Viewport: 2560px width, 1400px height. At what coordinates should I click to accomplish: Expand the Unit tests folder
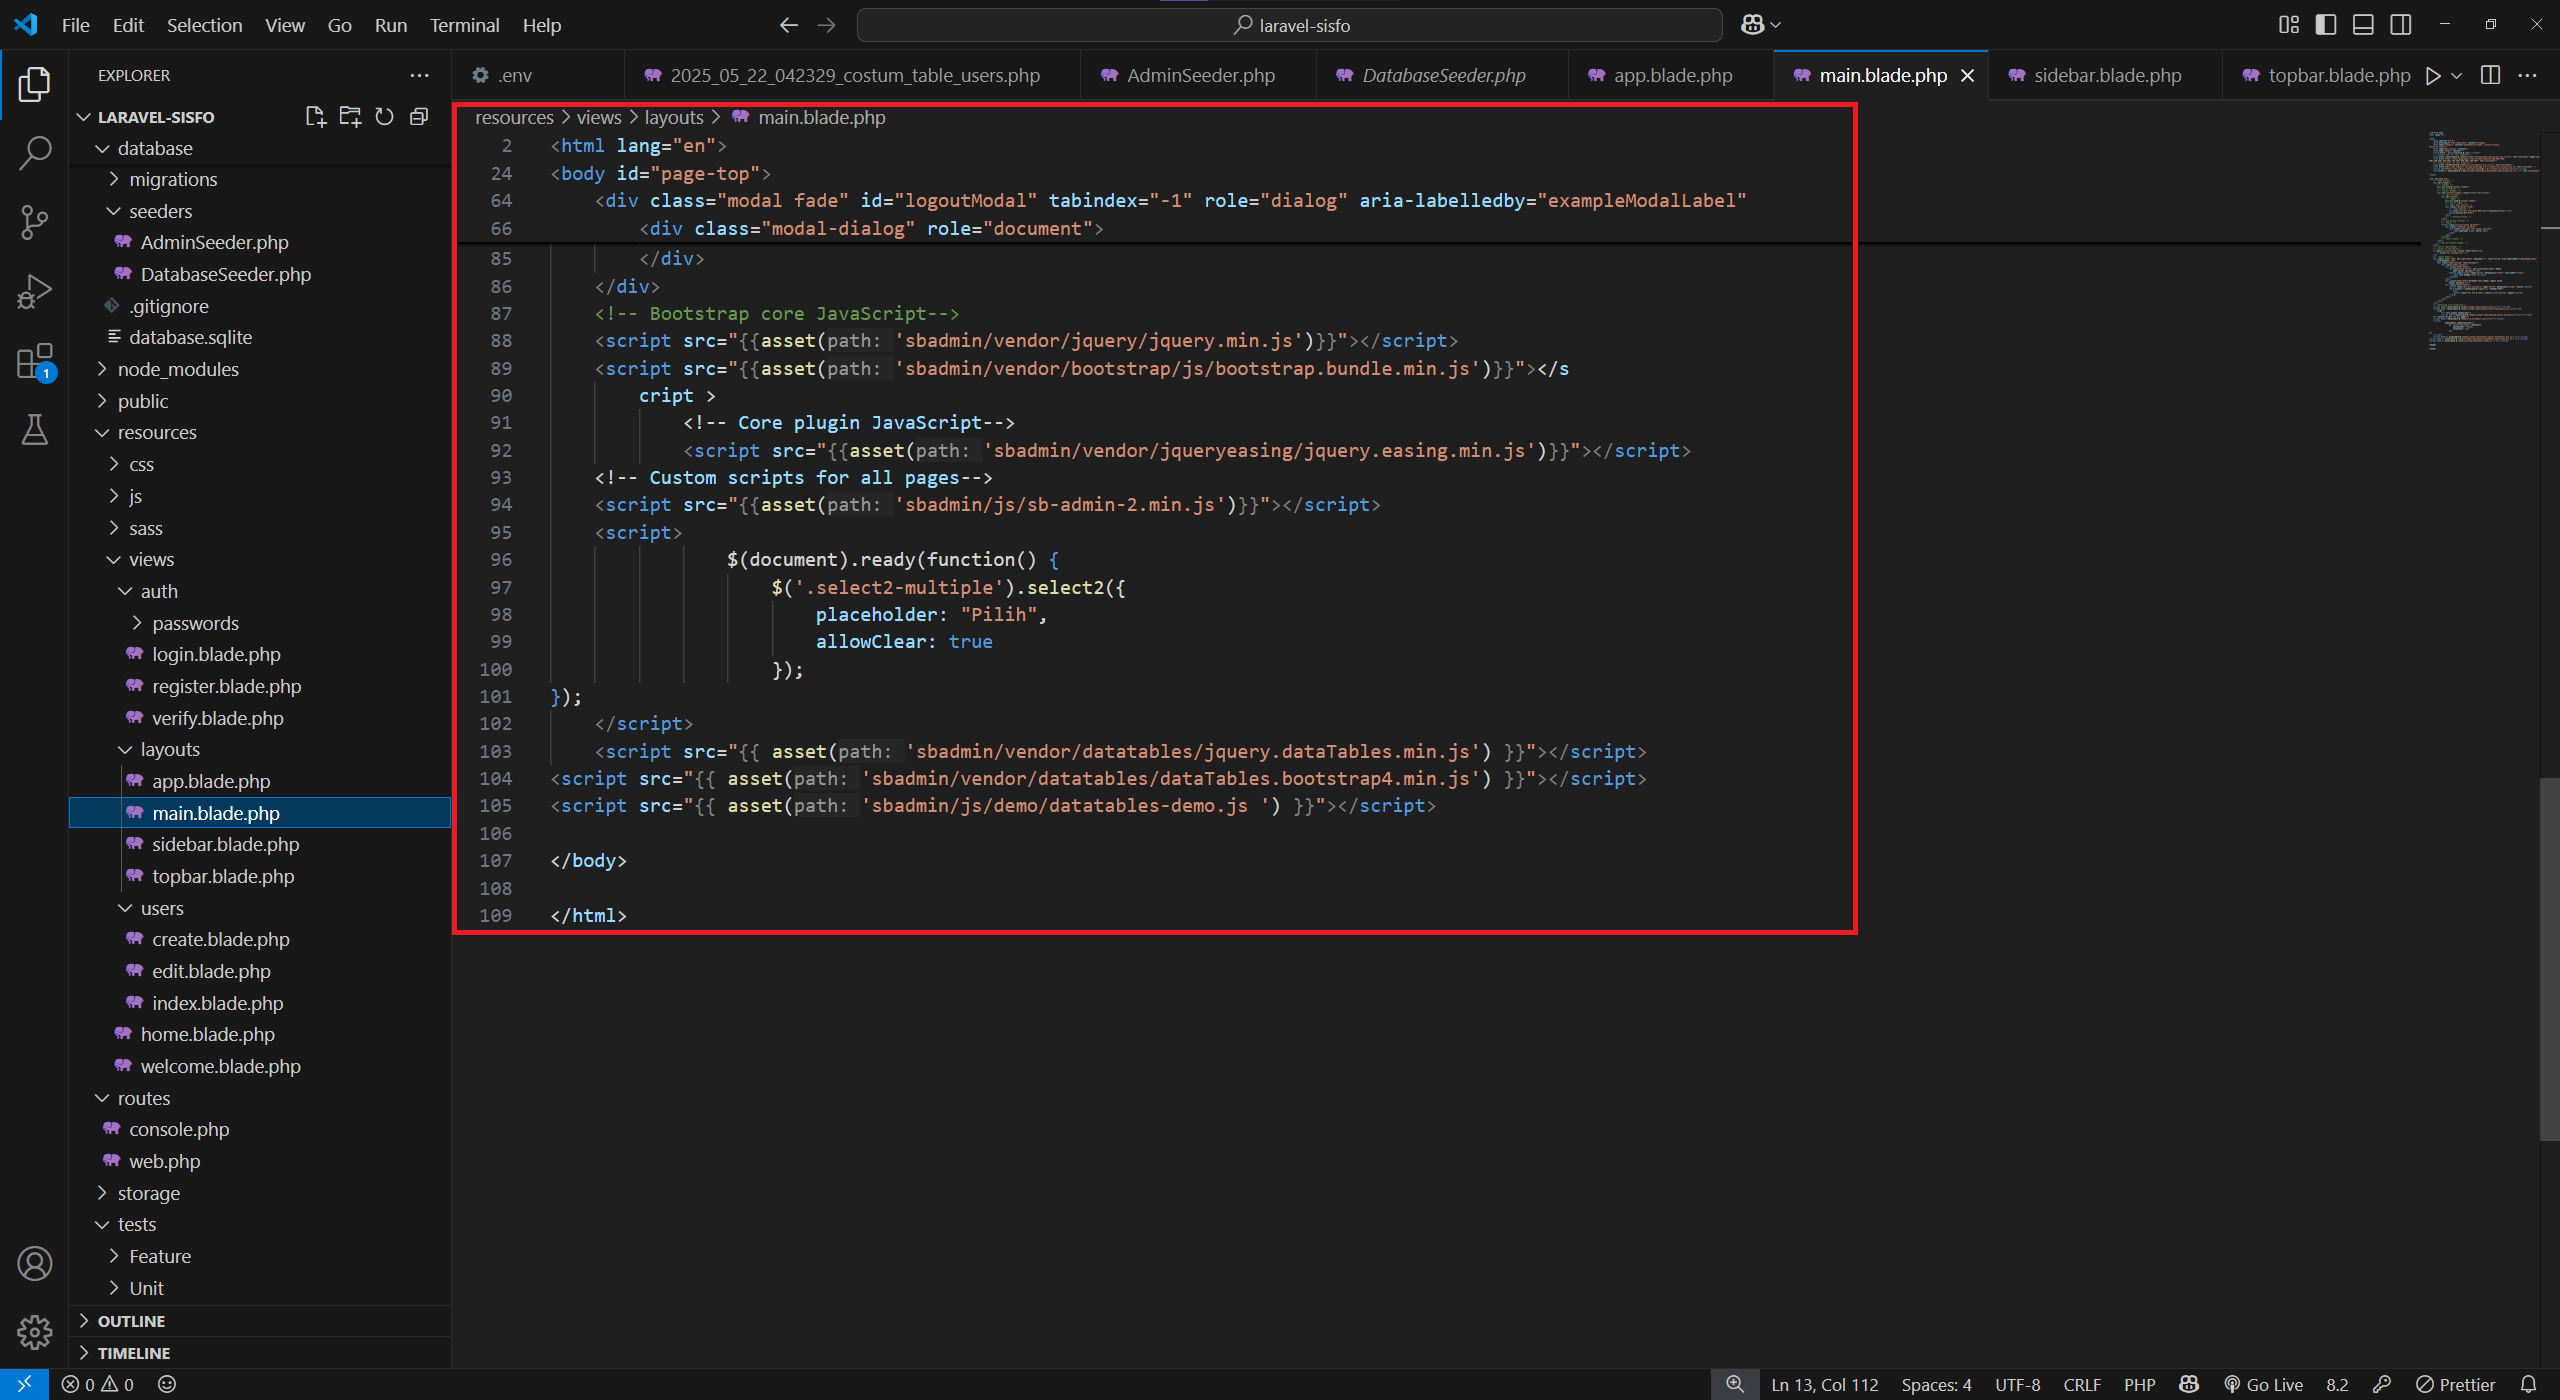[x=146, y=1287]
